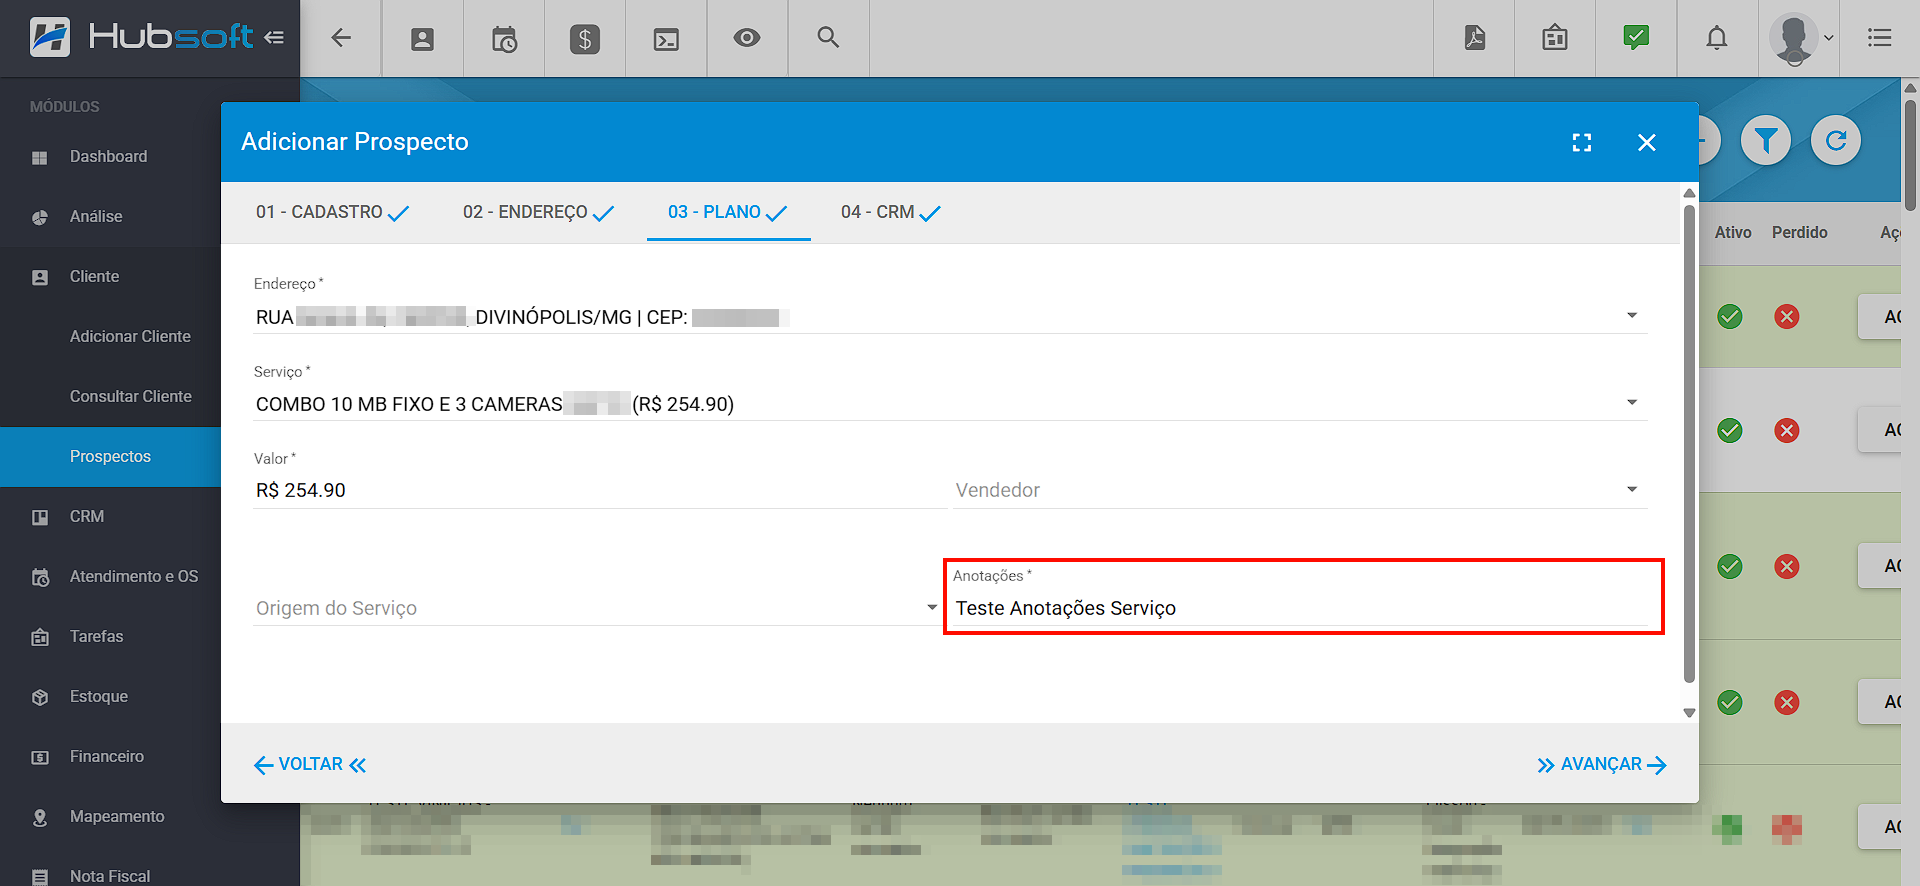Click the Perdido column header
The height and width of the screenshot is (886, 1920).
pos(1799,232)
